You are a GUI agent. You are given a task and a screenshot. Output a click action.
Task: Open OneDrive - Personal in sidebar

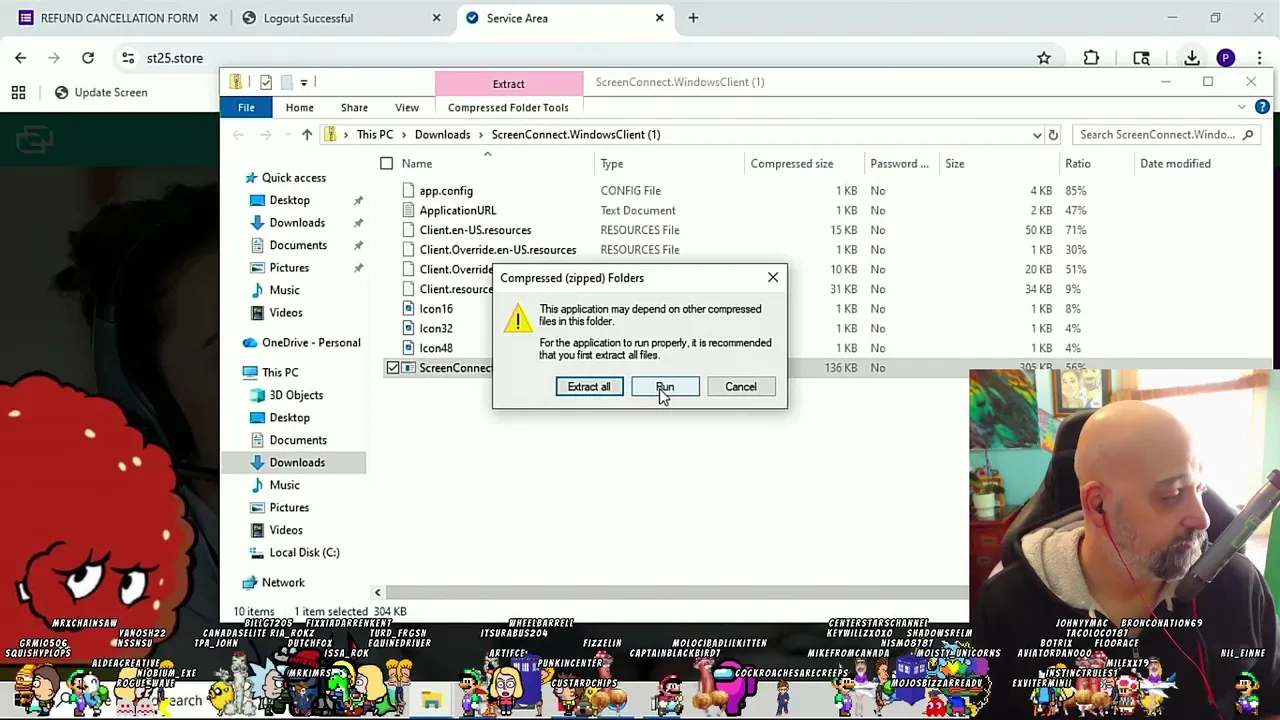point(311,343)
